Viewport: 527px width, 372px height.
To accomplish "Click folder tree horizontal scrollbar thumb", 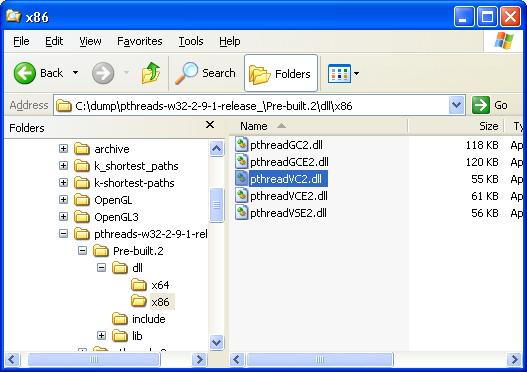I will 93,360.
